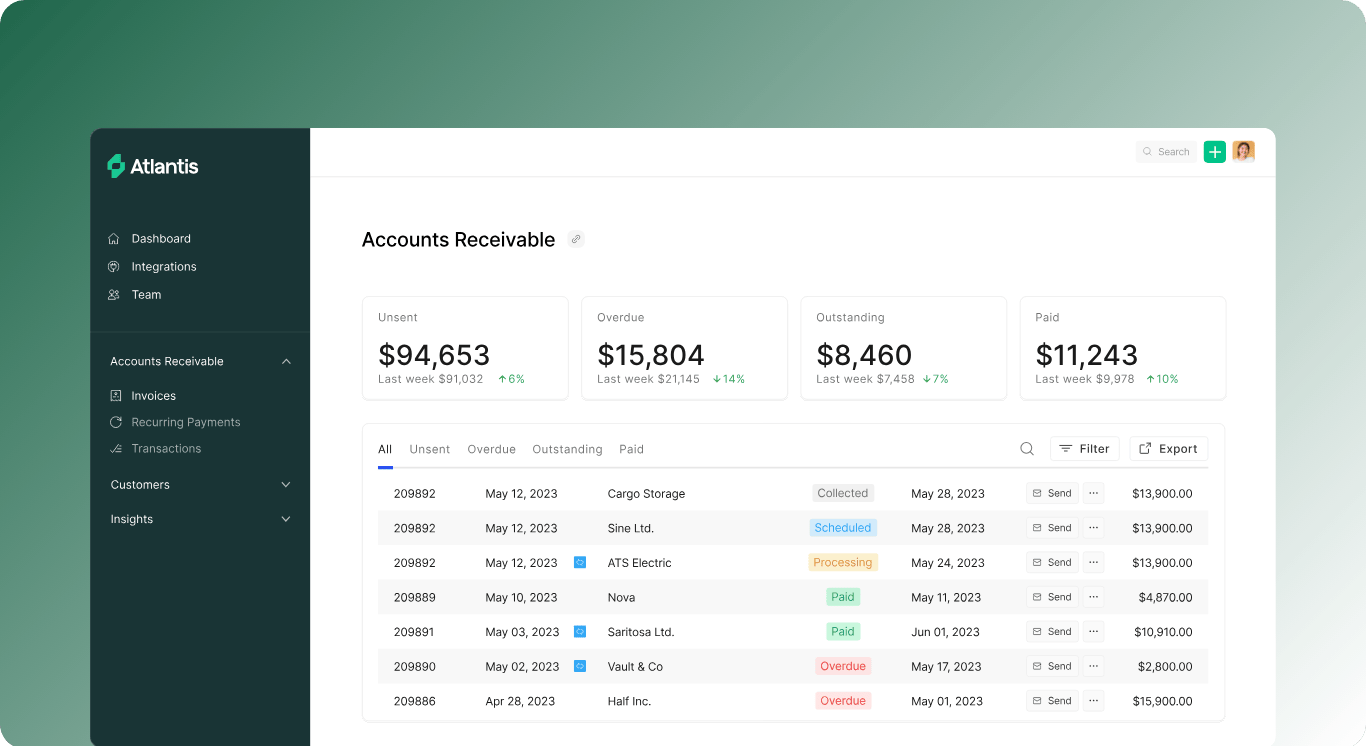Open Recurring Payments in sidebar
Viewport: 1366px width, 746px height.
[185, 422]
